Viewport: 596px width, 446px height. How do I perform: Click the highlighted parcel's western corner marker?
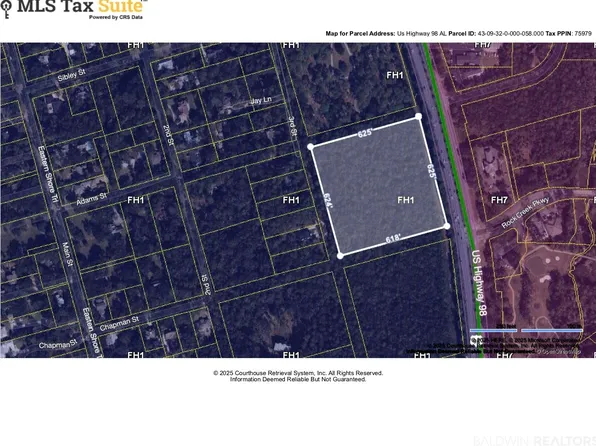(311, 147)
